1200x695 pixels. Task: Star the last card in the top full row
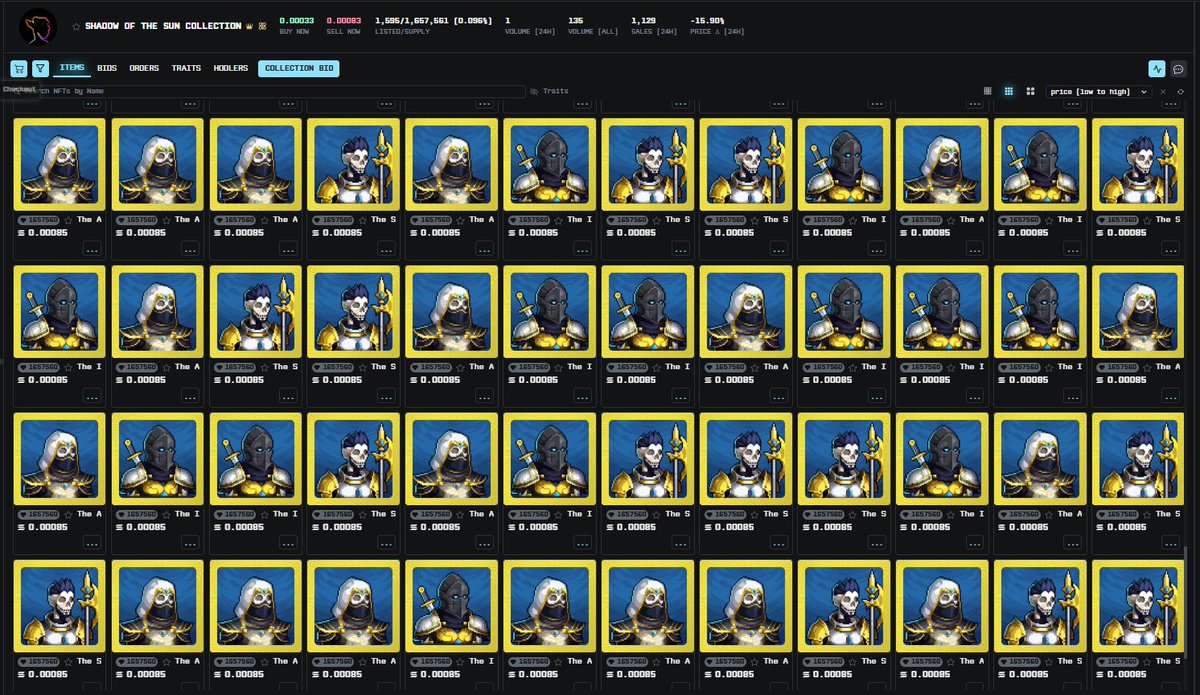tap(1146, 219)
